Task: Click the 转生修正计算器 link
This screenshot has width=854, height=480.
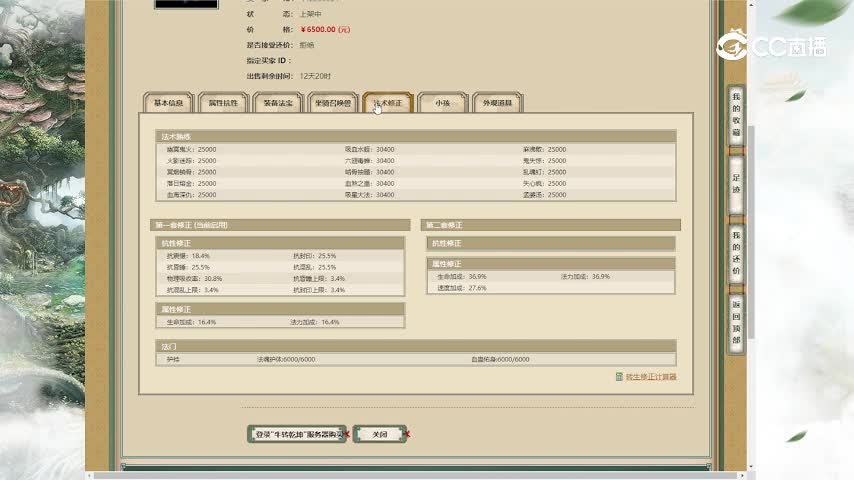Action: click(651, 377)
